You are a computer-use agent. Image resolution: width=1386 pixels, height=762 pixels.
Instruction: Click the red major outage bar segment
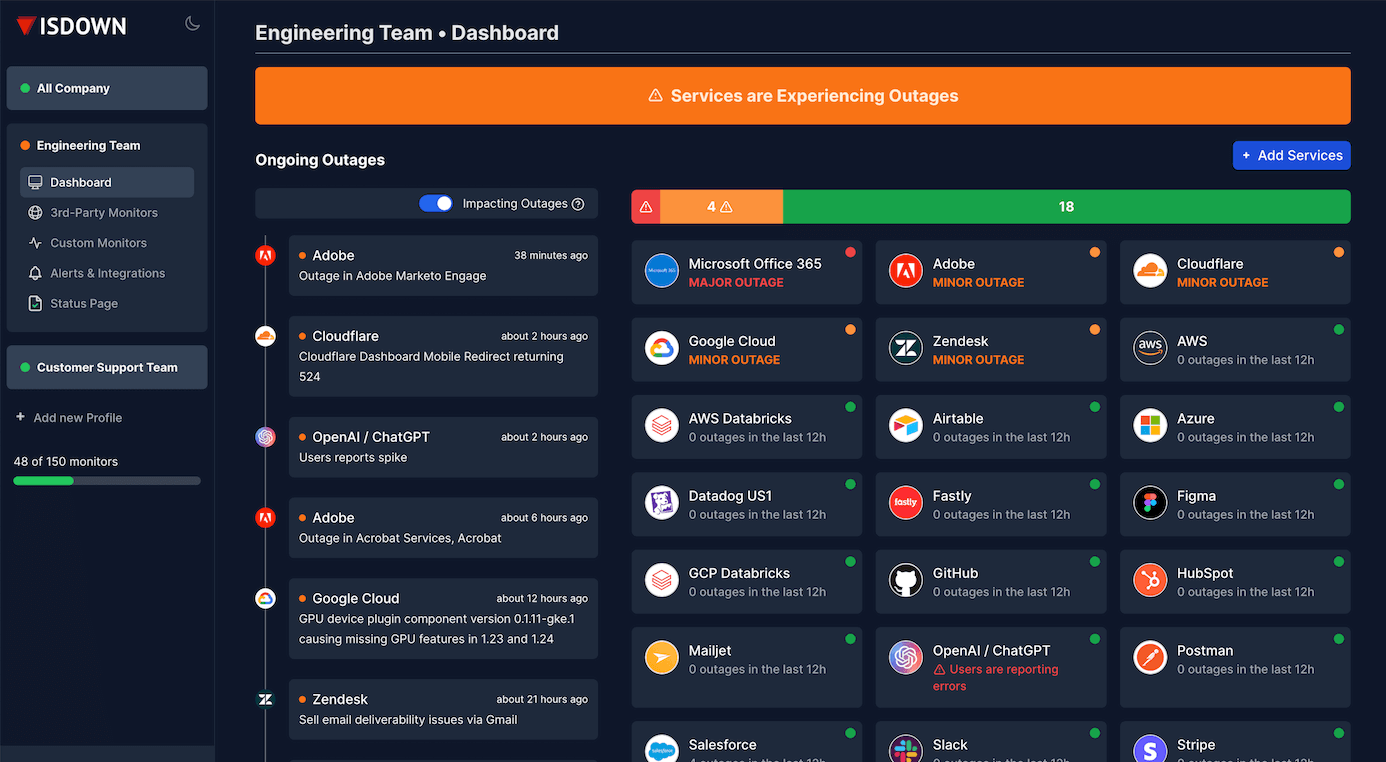click(x=646, y=207)
